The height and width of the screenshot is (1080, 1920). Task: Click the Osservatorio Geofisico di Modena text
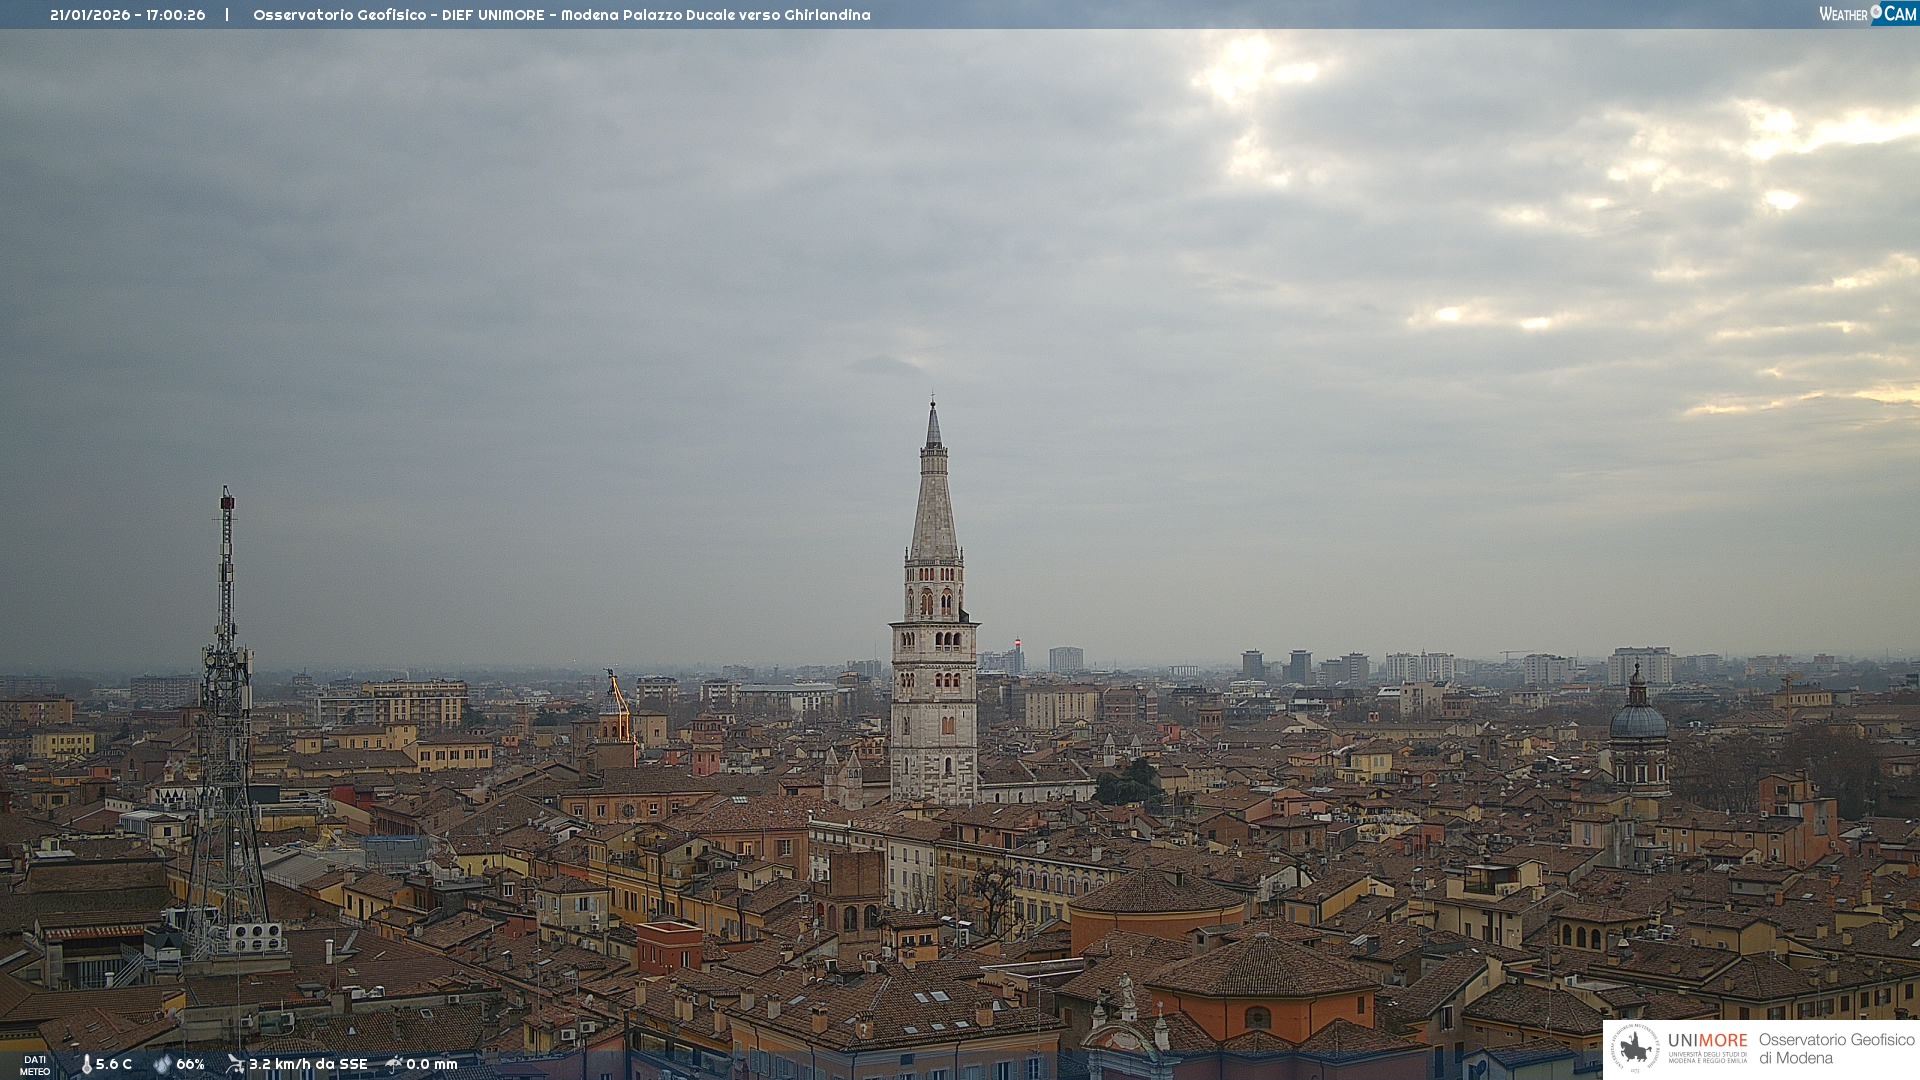click(1836, 1048)
